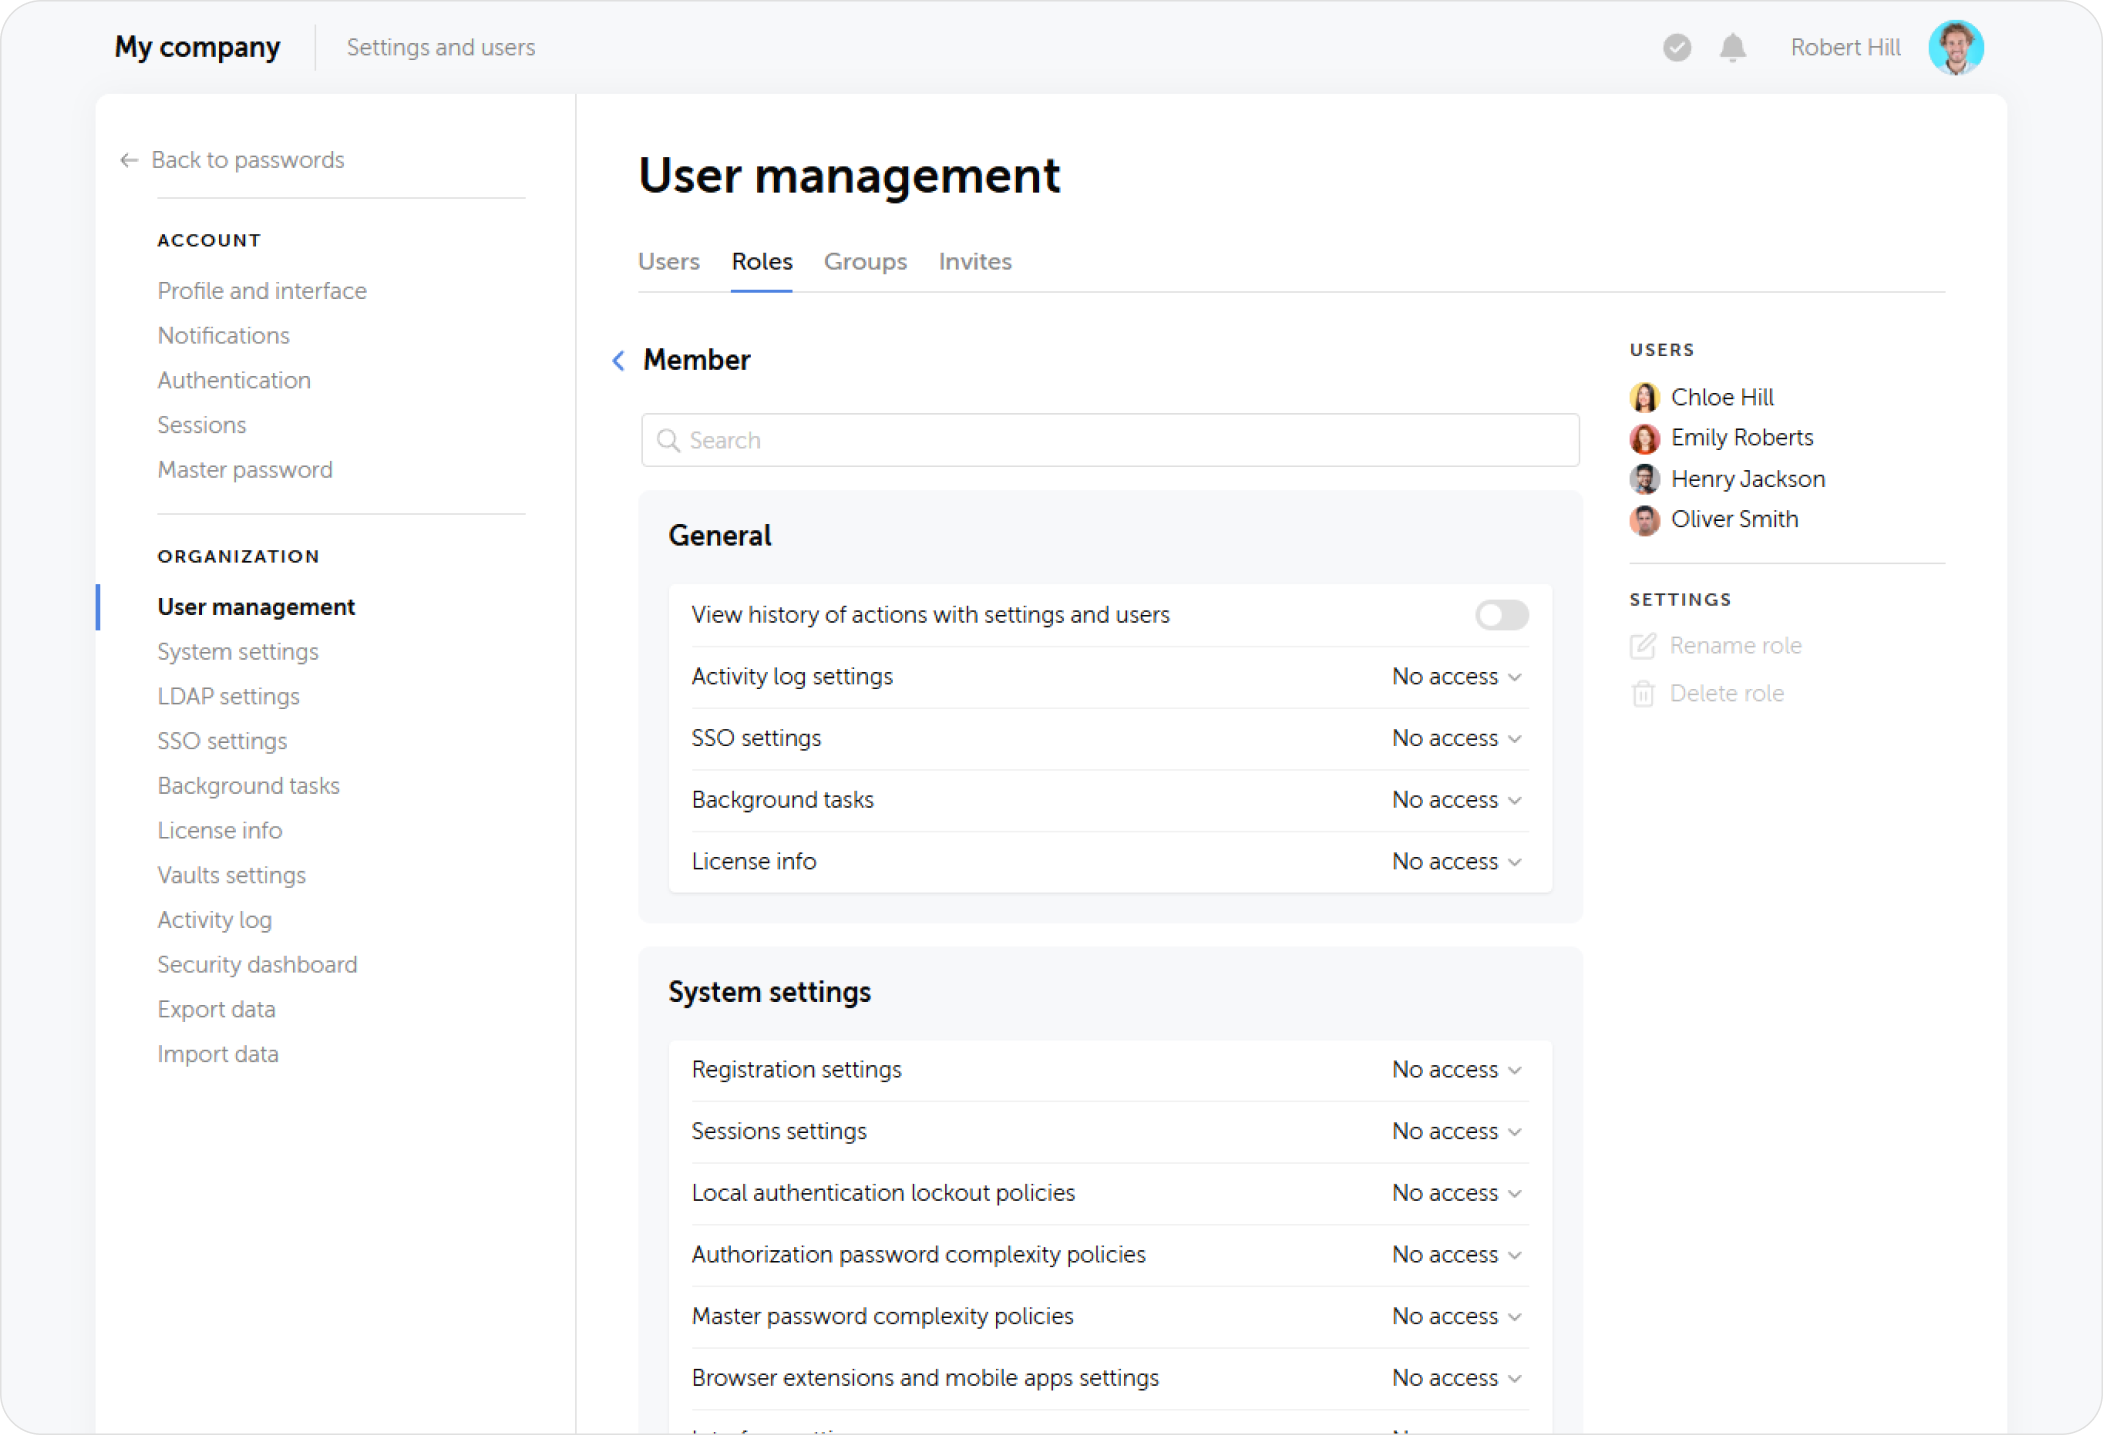Click the Delete role trash icon
2103x1435 pixels.
[1643, 693]
